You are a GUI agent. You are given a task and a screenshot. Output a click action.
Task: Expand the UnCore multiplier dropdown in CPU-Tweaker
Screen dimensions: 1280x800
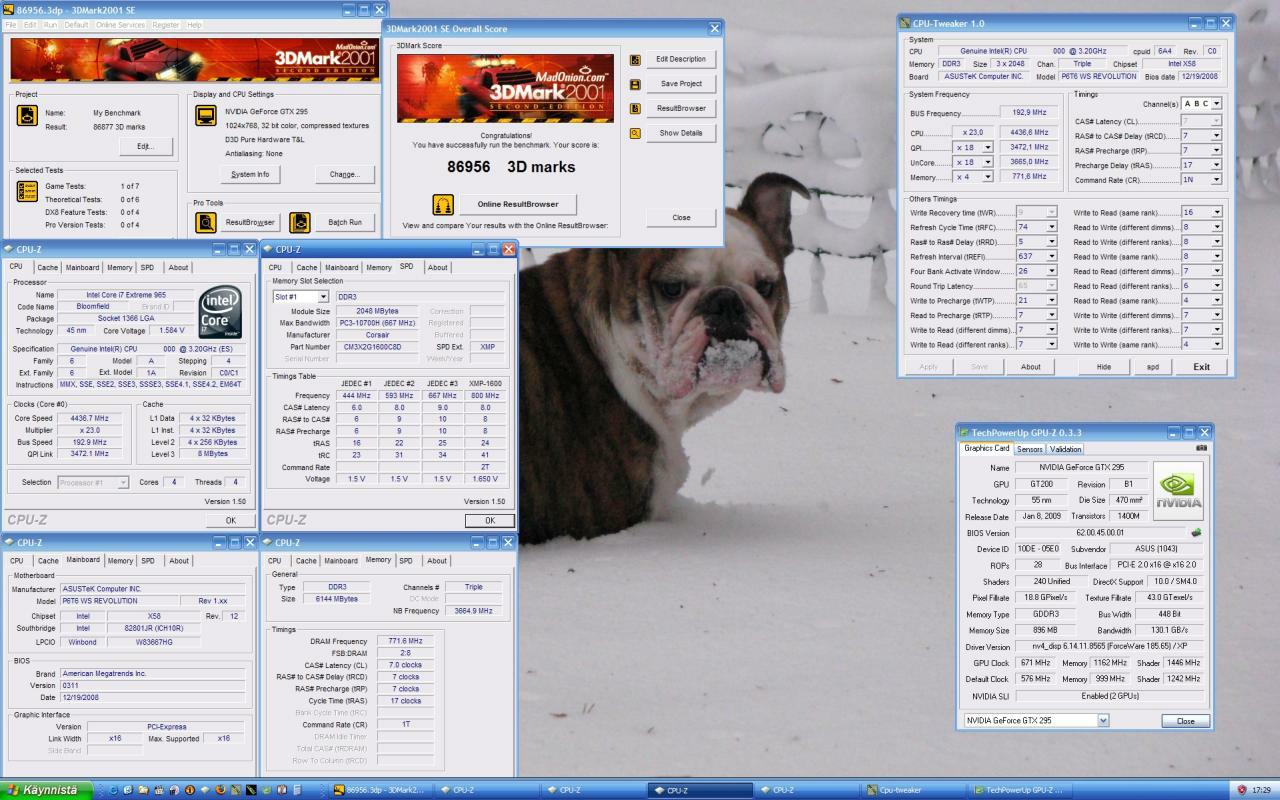[987, 162]
